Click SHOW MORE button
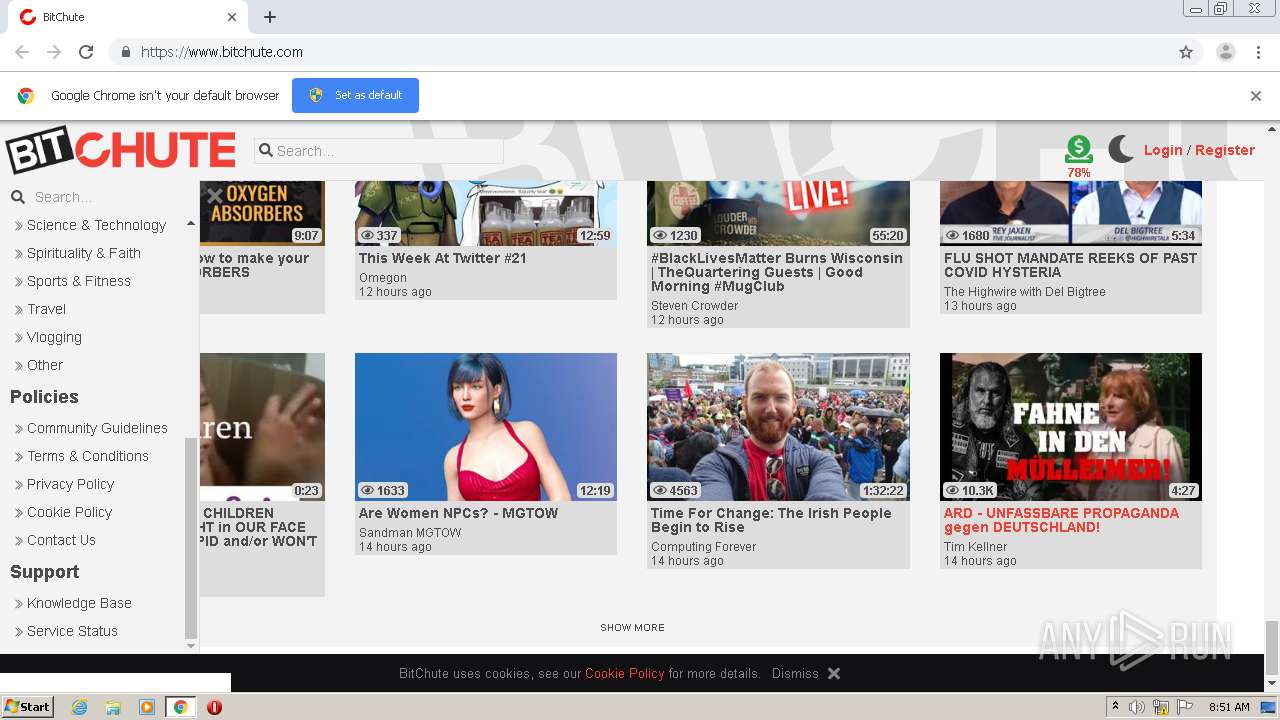The image size is (1280, 720). pyautogui.click(x=632, y=628)
